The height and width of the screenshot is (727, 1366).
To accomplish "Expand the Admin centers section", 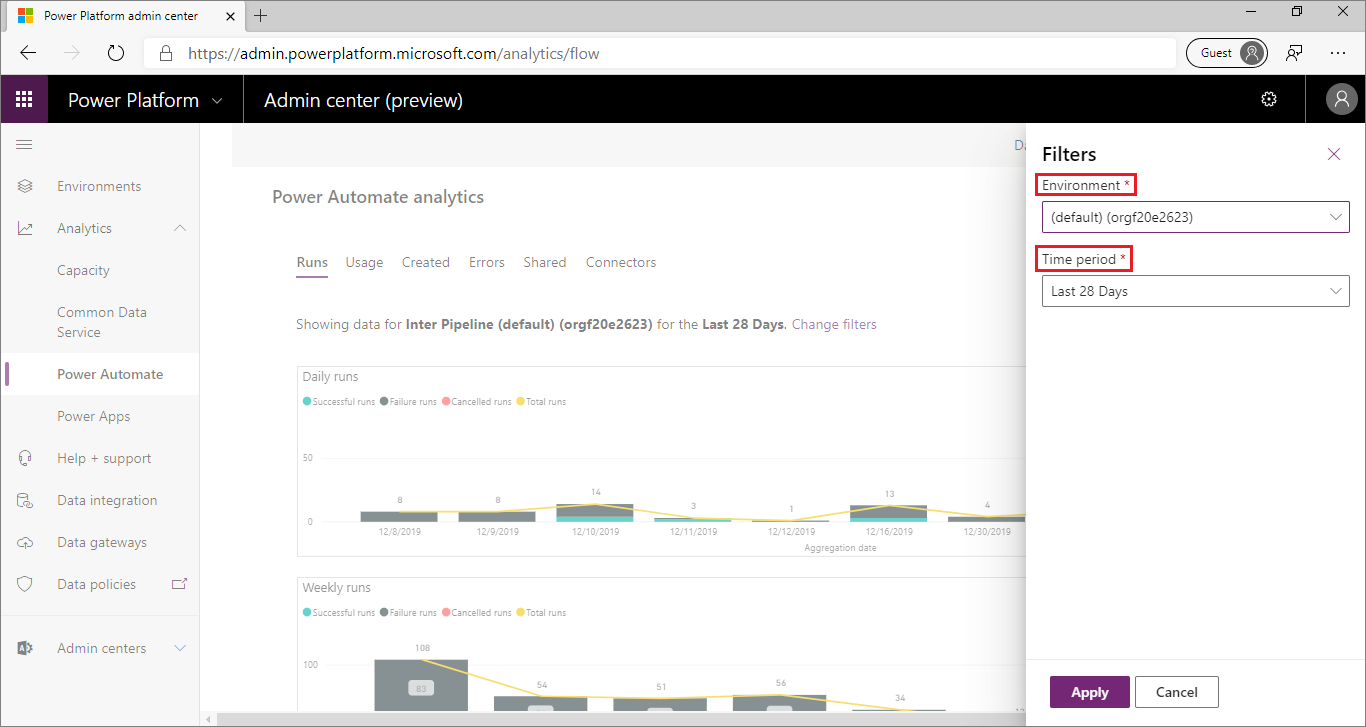I will [180, 648].
